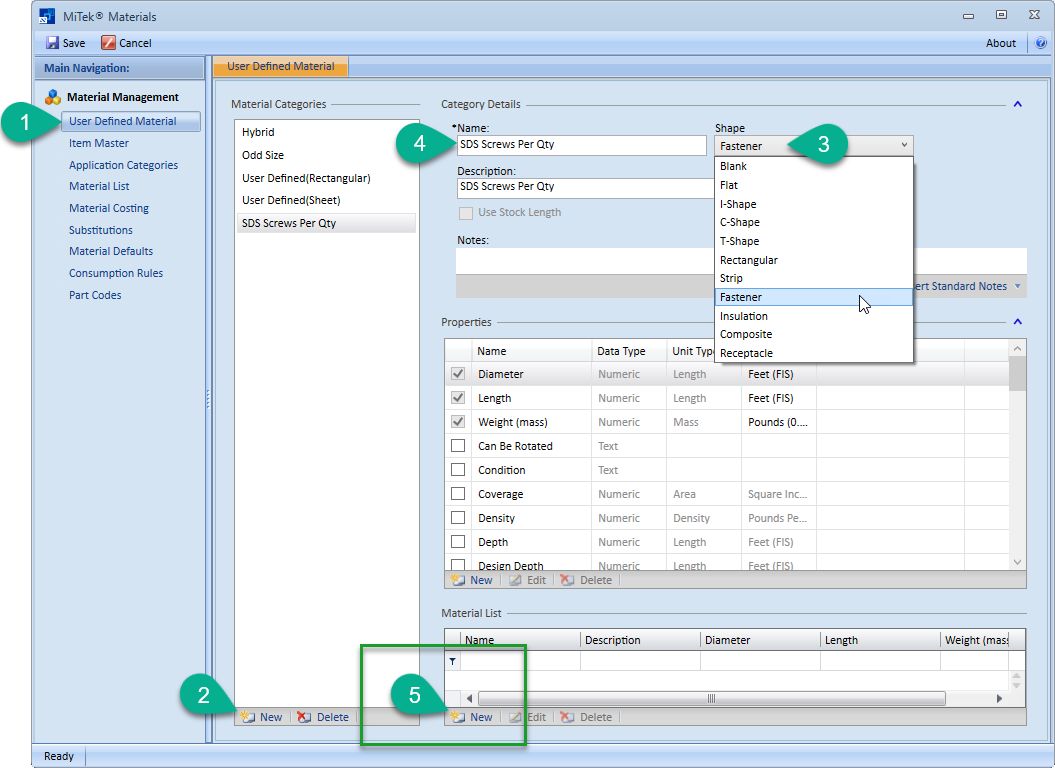Click into the Description field

pos(585,187)
